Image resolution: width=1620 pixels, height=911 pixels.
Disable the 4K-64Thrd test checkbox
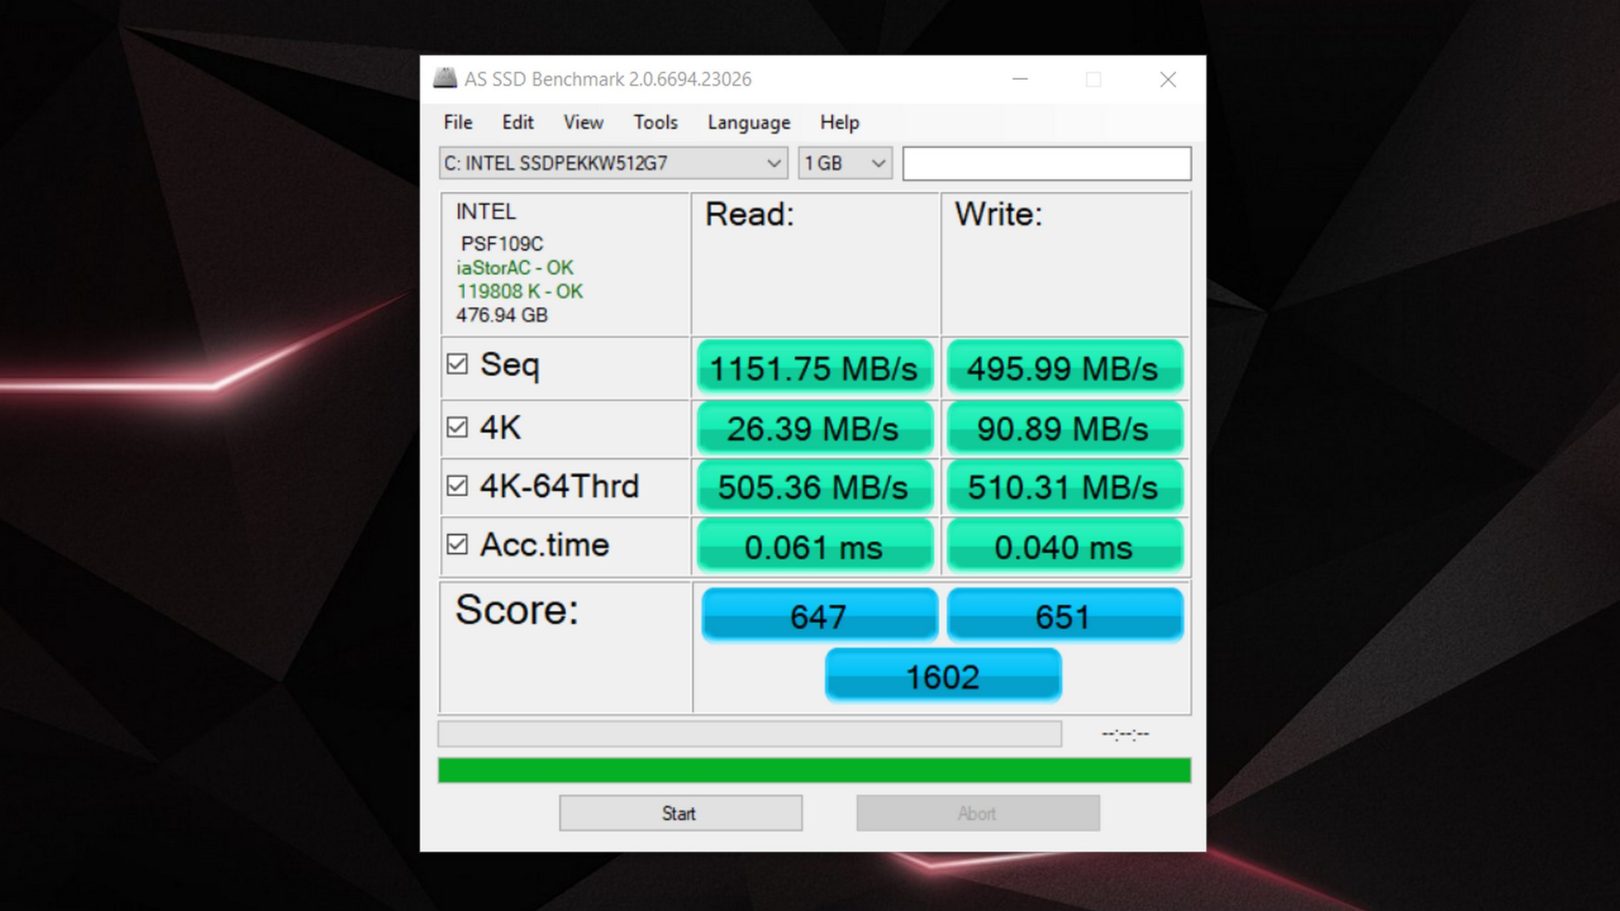click(457, 486)
